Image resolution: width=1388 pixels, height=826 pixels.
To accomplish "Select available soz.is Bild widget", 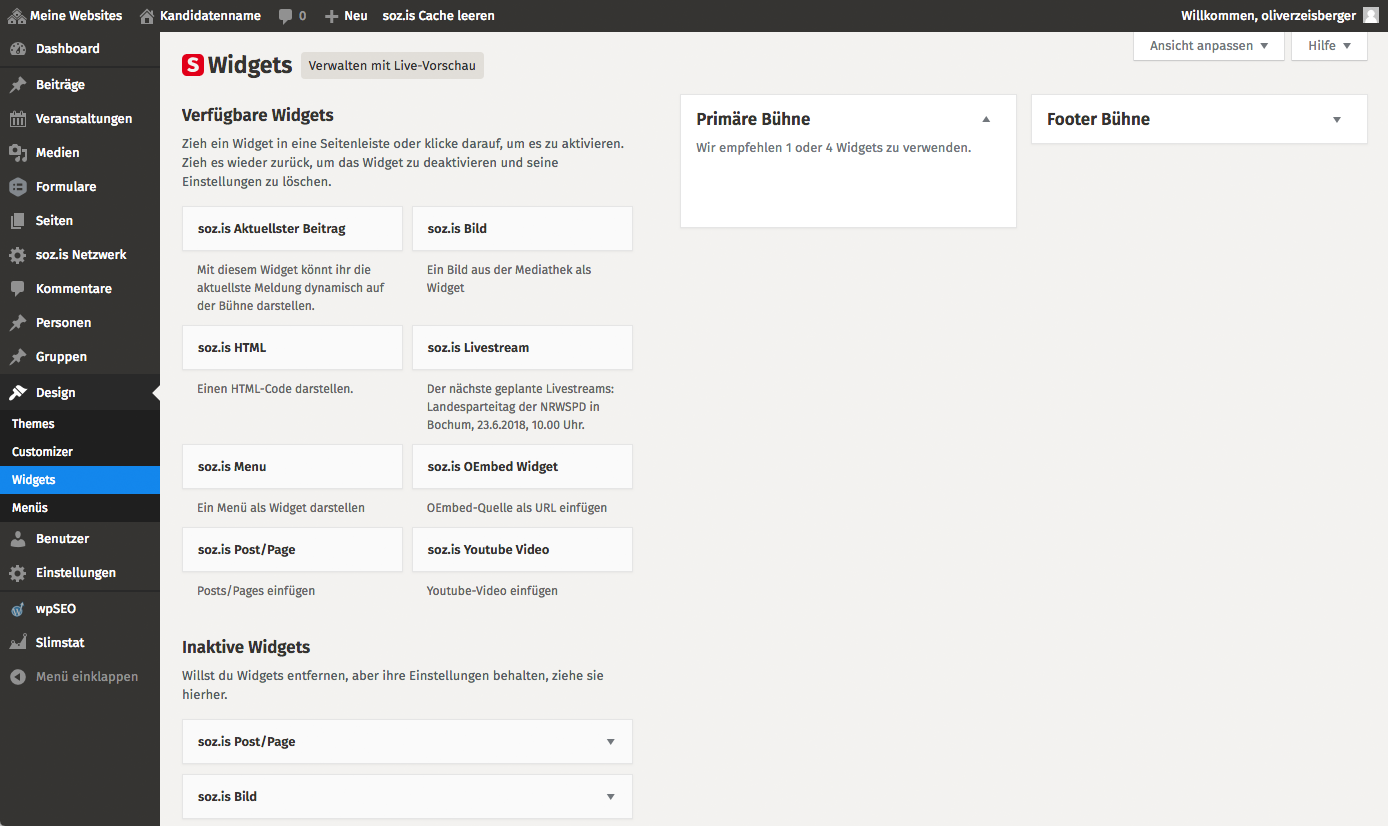I will click(522, 229).
